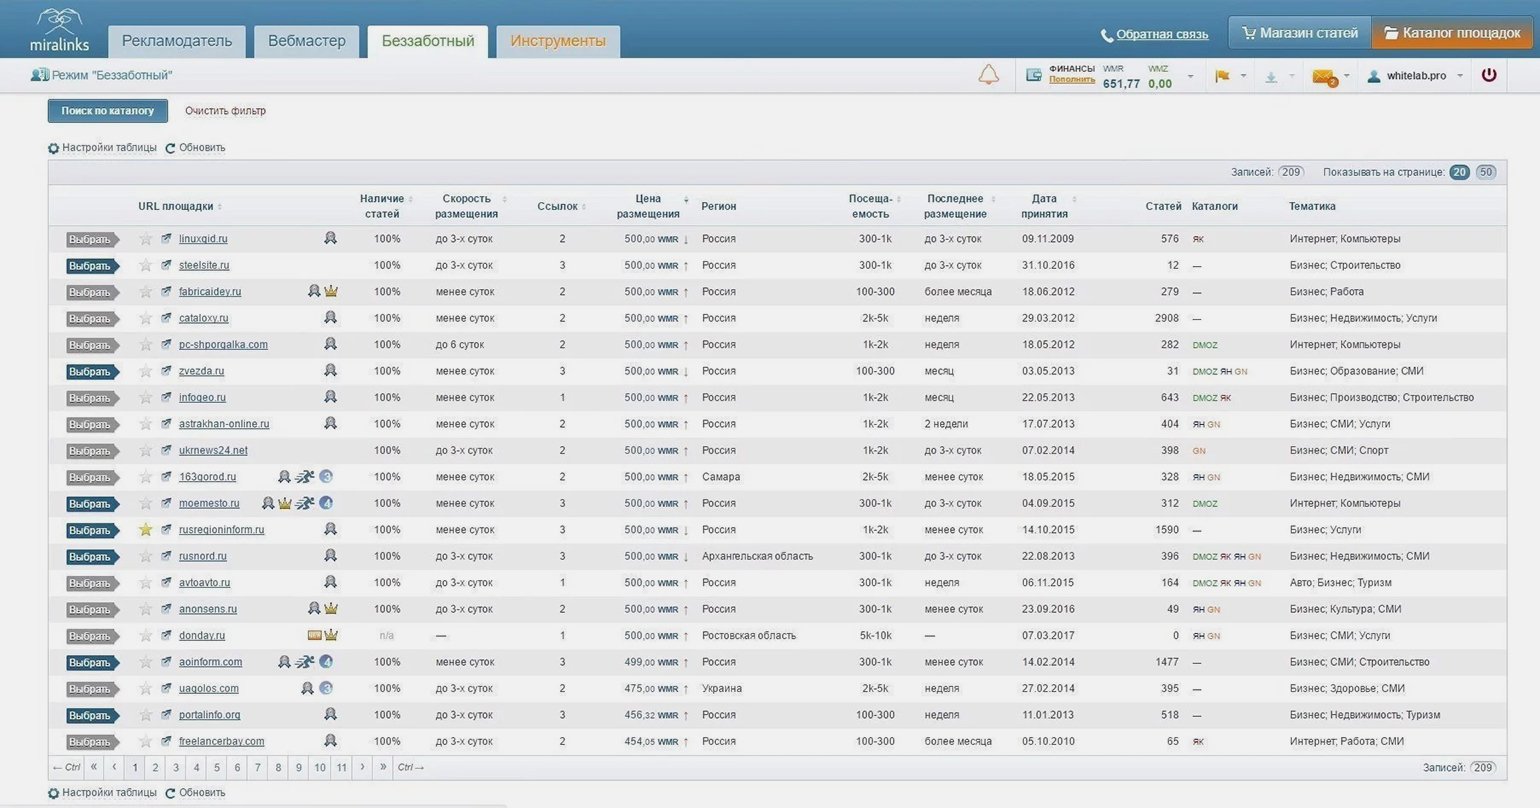Viewport: 1540px width, 808px height.
Task: Sort table by Цена размещения column
Action: [x=648, y=206]
